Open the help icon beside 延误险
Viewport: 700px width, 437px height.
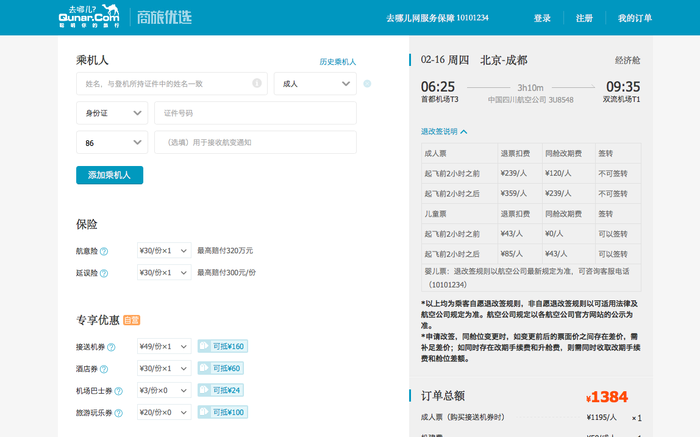pos(104,273)
